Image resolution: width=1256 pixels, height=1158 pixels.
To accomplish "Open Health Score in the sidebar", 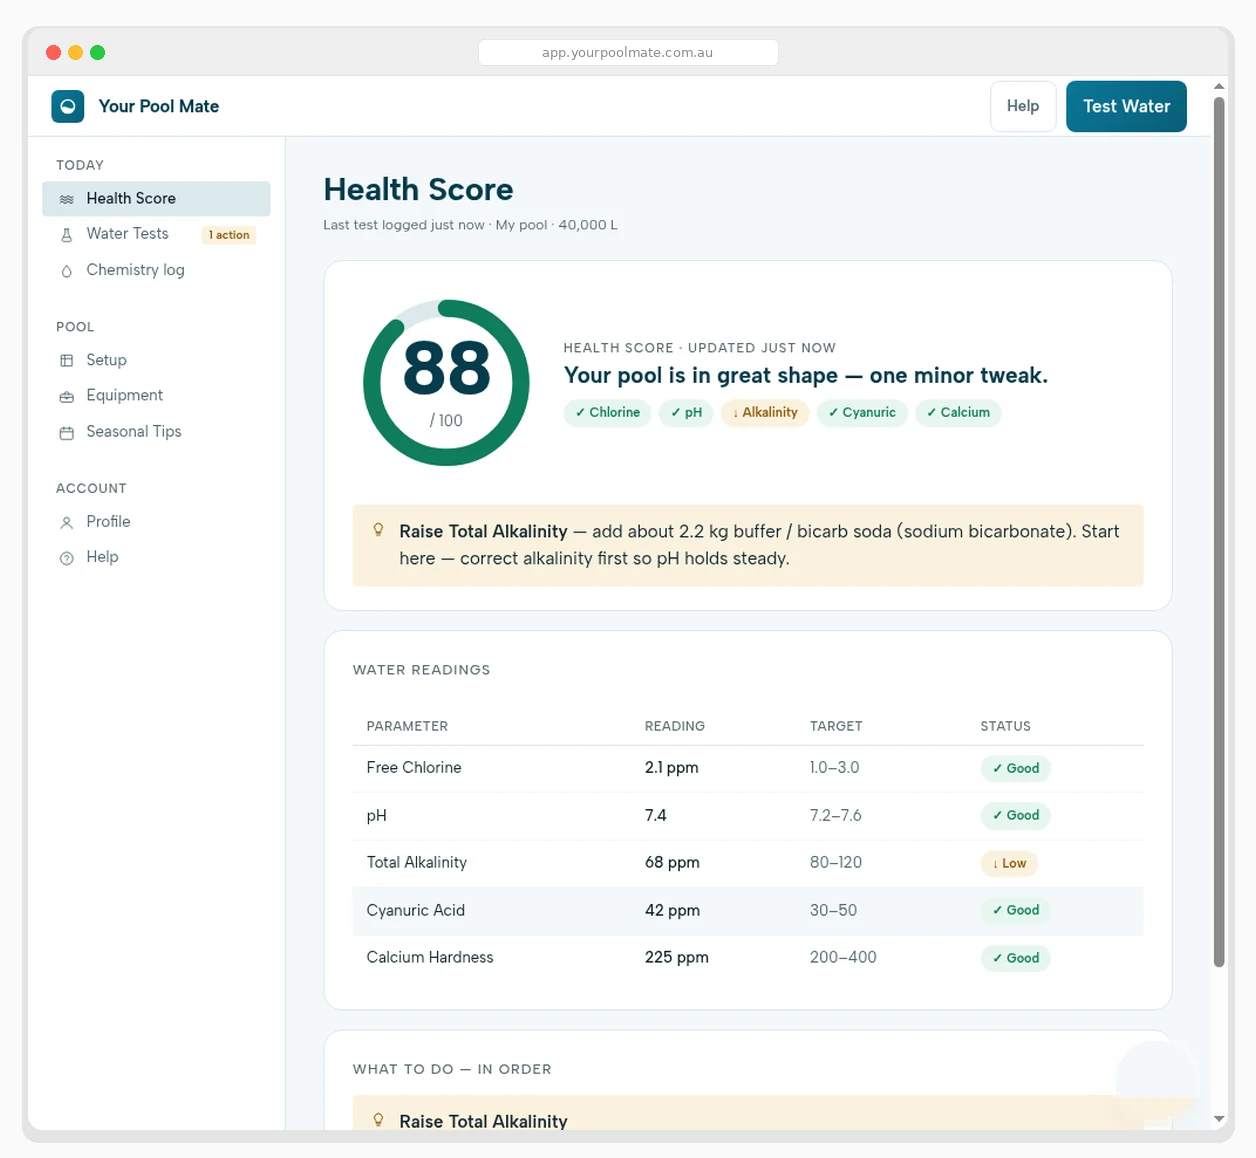I will tap(156, 198).
